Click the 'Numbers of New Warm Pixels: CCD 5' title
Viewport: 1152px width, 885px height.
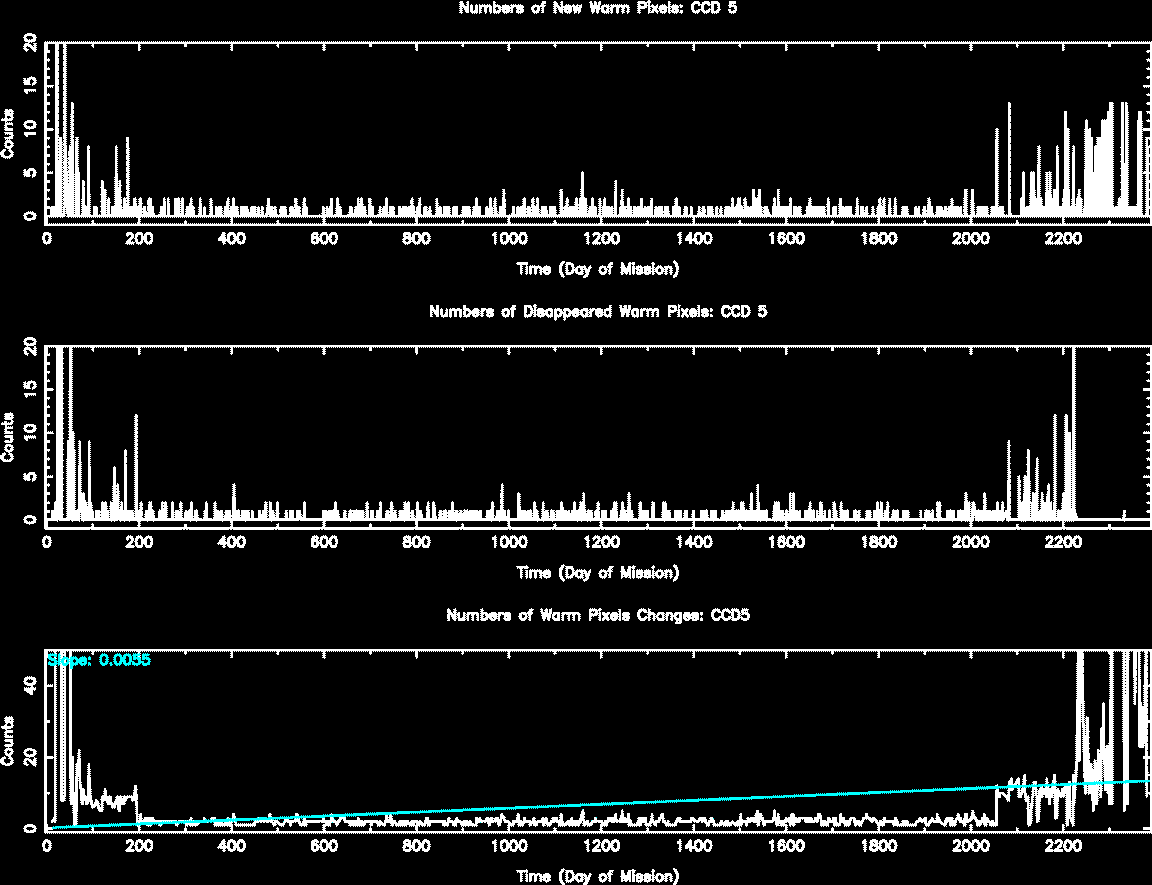pyautogui.click(x=598, y=9)
